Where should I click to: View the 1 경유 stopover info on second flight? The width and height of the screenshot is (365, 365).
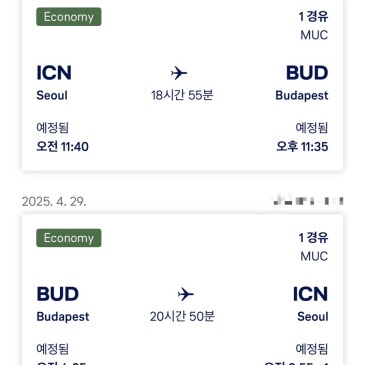[x=313, y=238]
